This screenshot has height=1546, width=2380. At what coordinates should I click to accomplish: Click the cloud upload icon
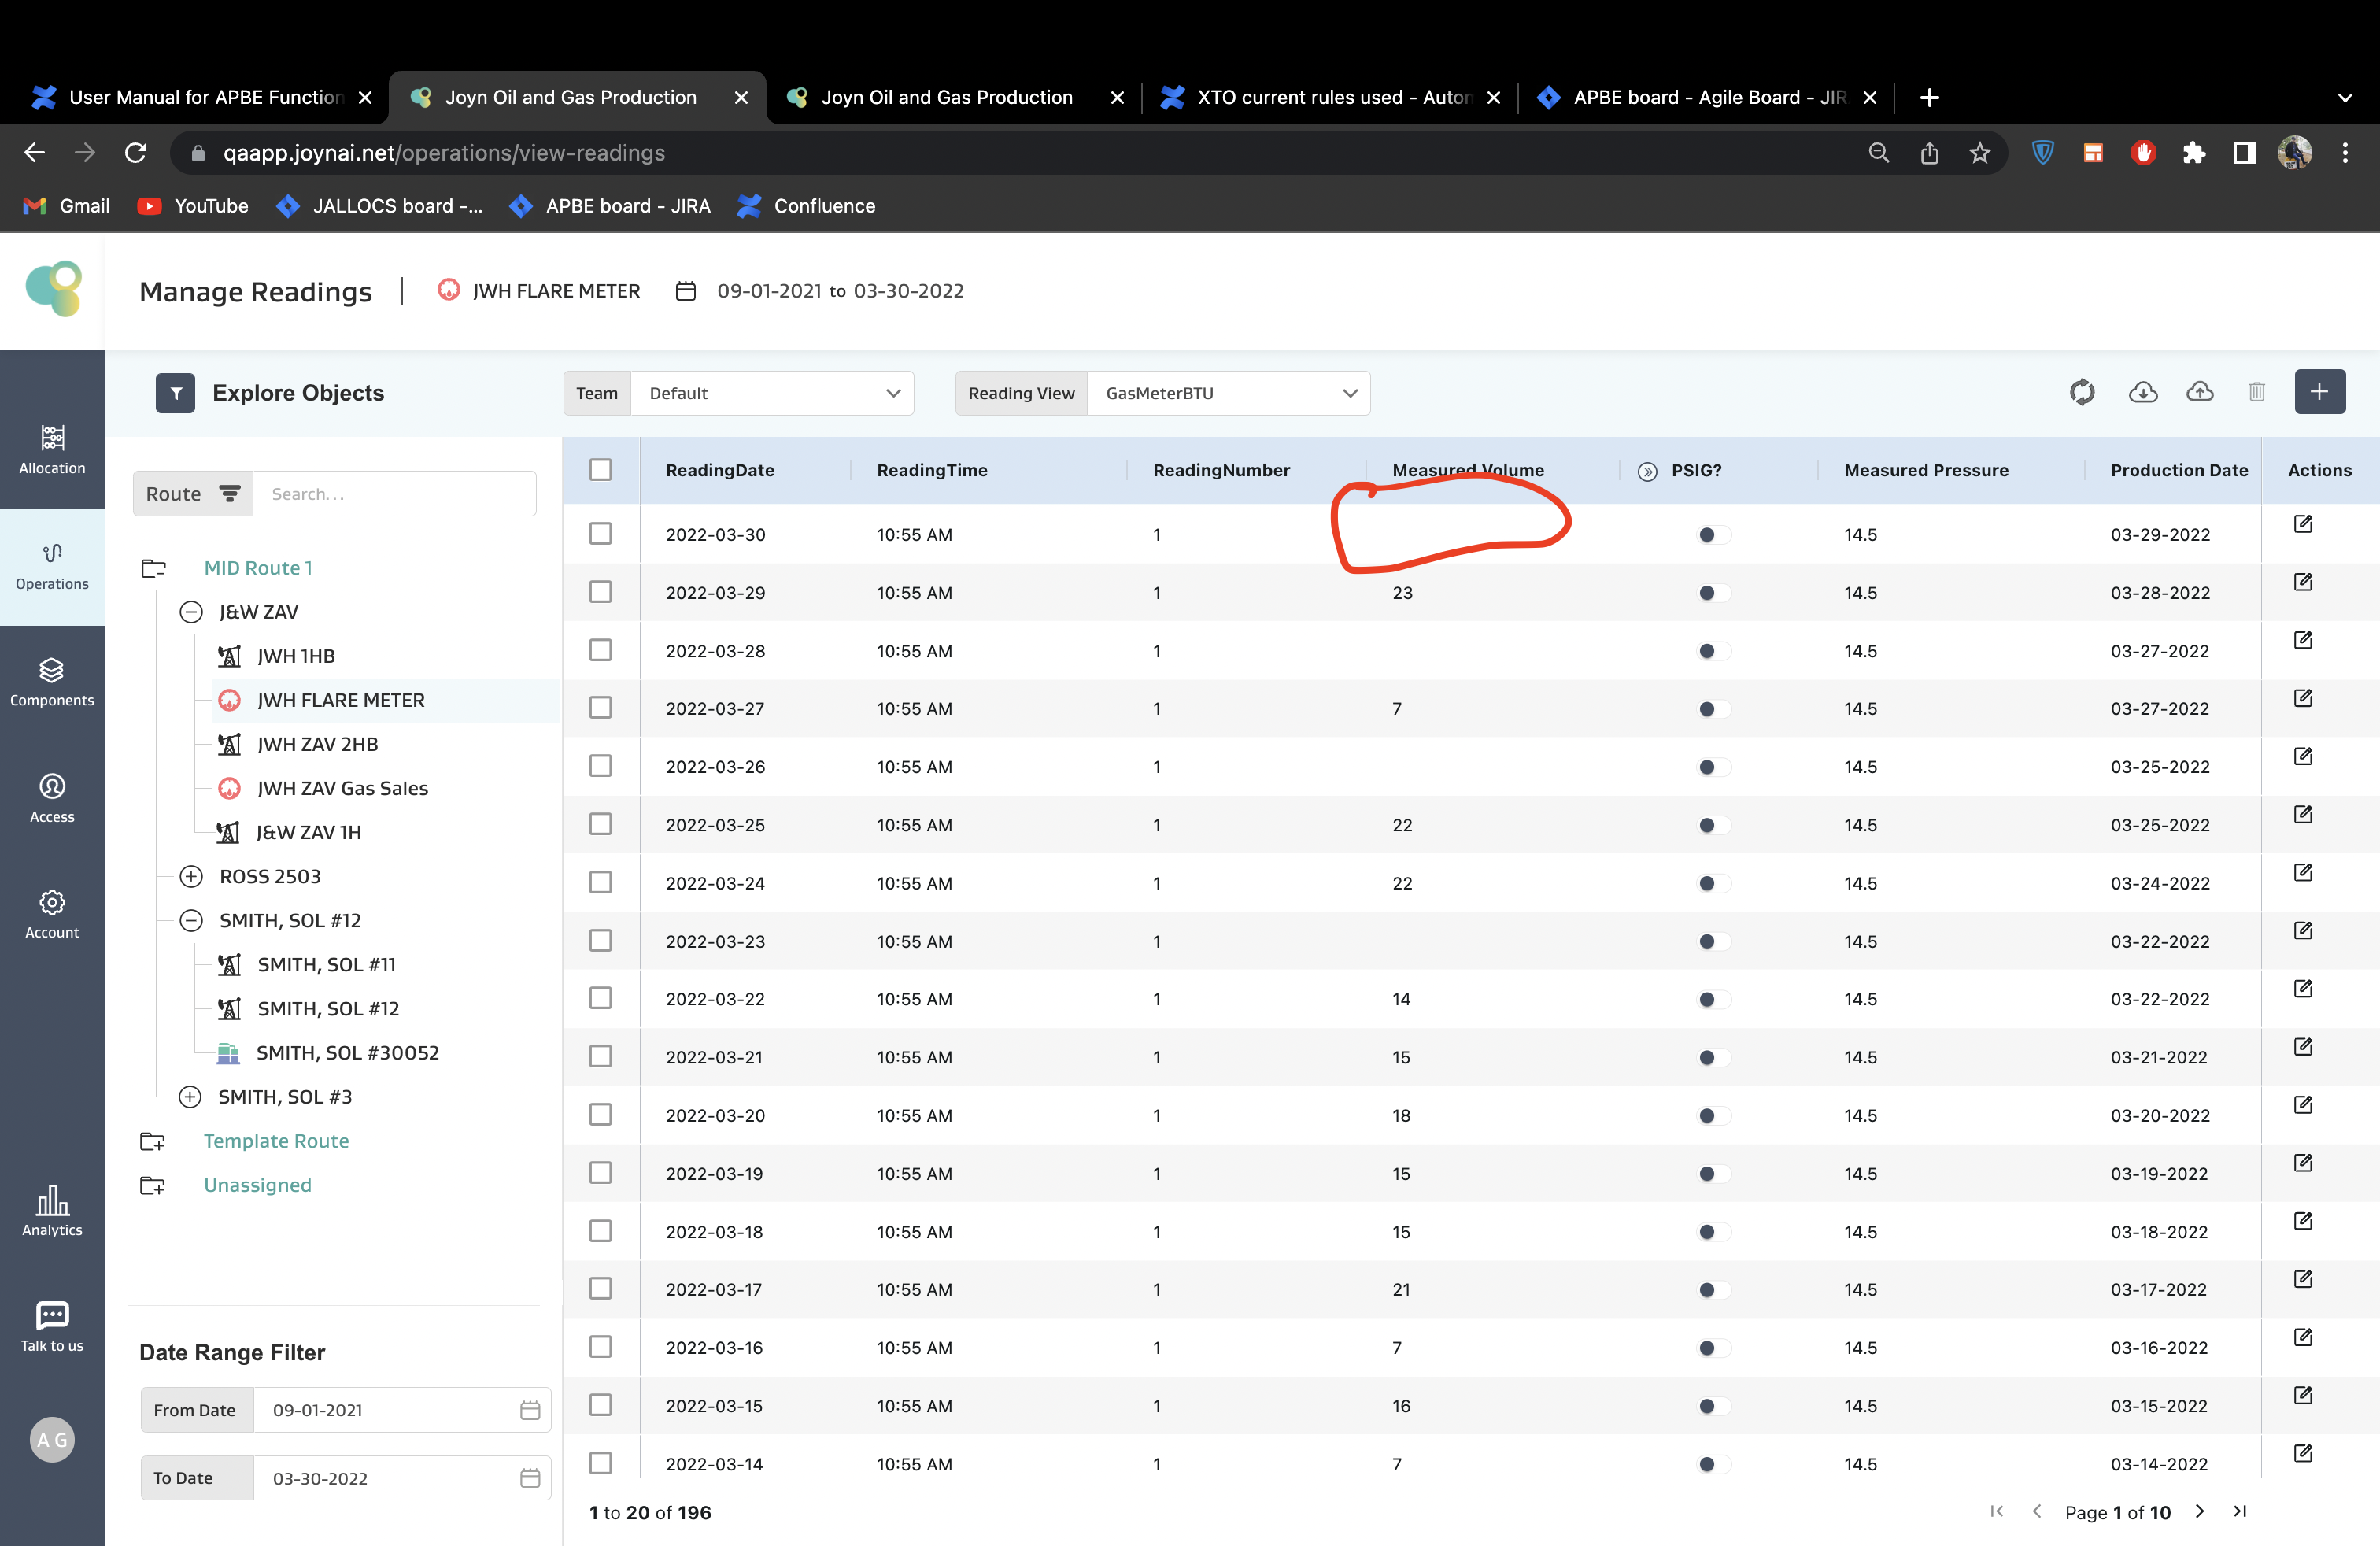pos(2199,392)
